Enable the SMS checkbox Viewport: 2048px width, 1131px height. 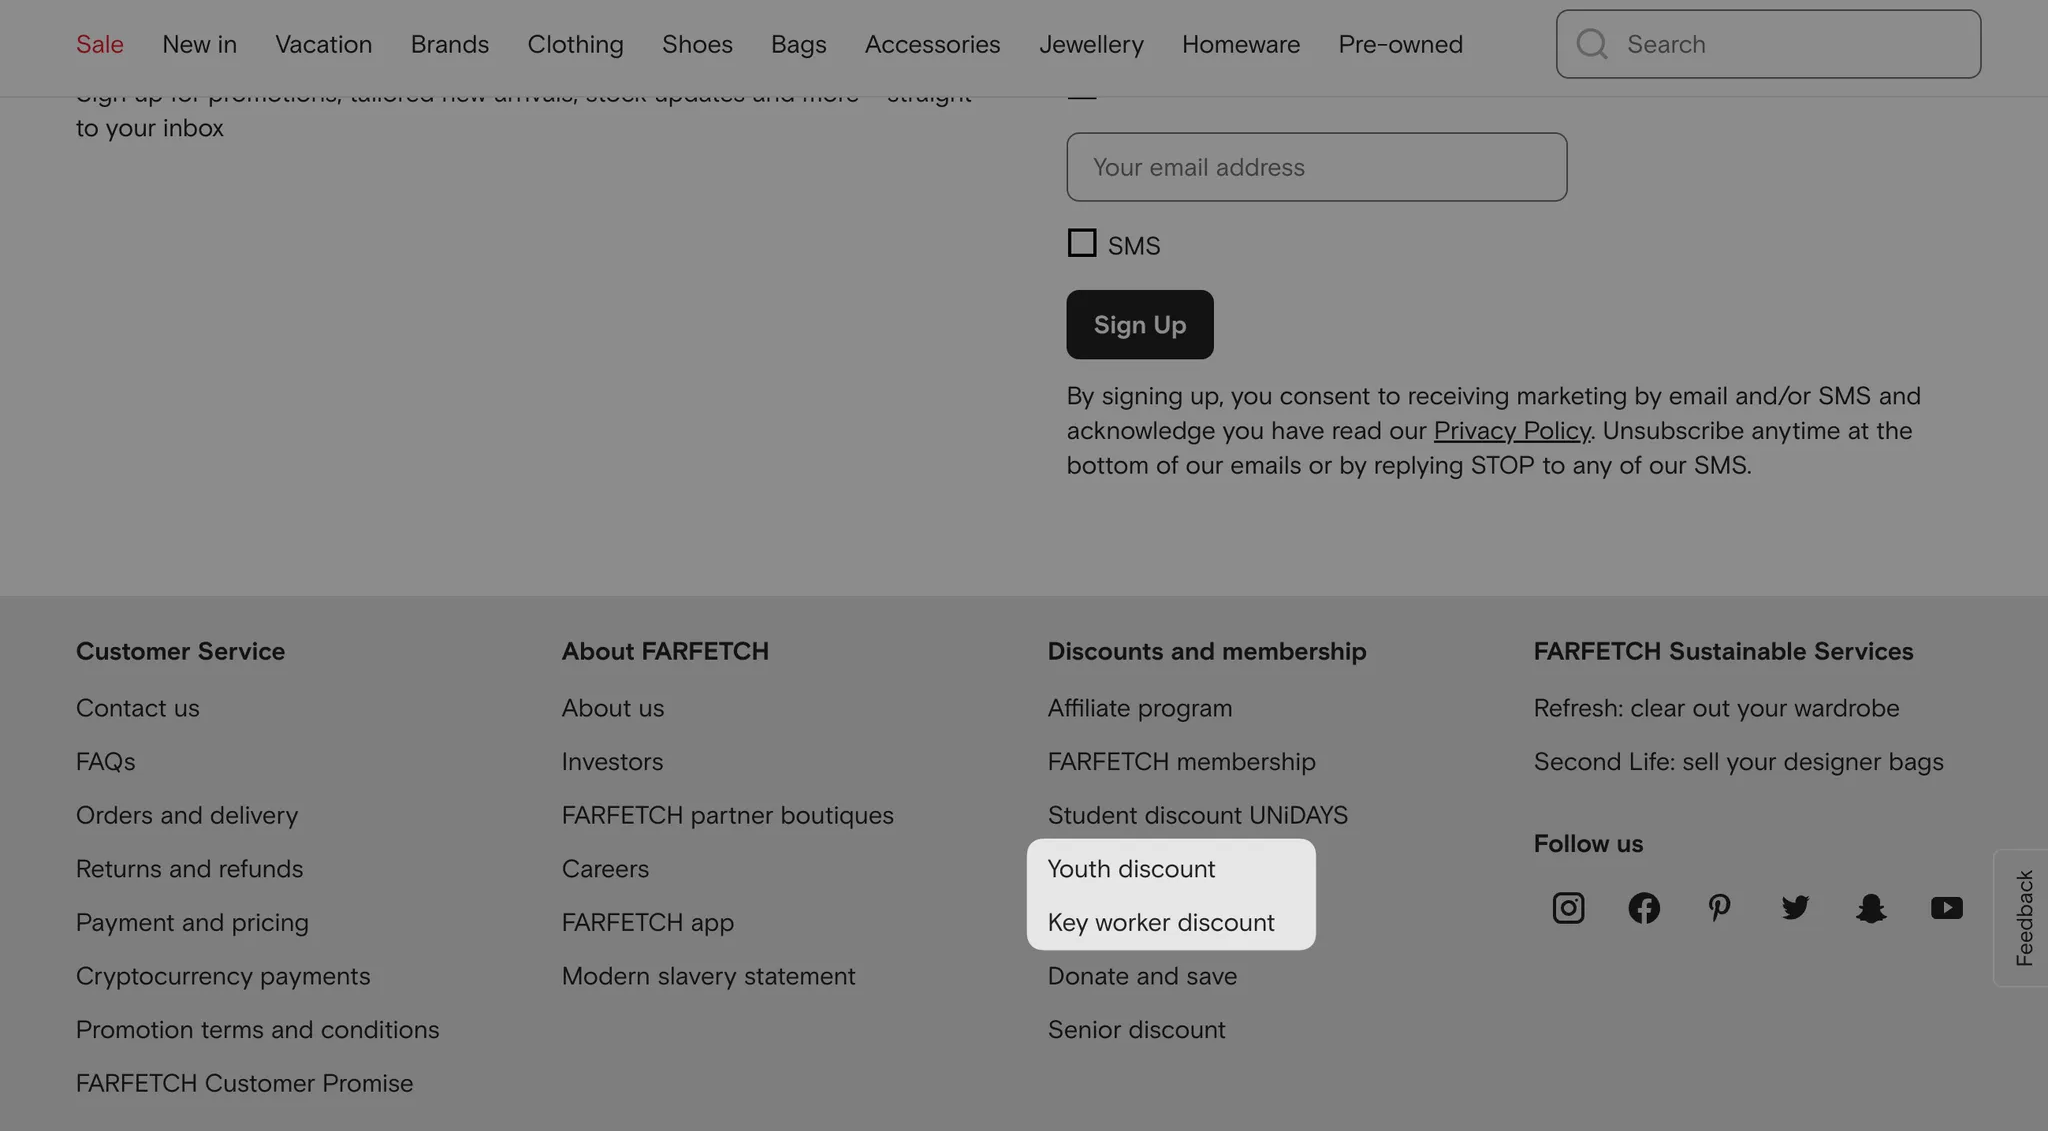pyautogui.click(x=1082, y=243)
